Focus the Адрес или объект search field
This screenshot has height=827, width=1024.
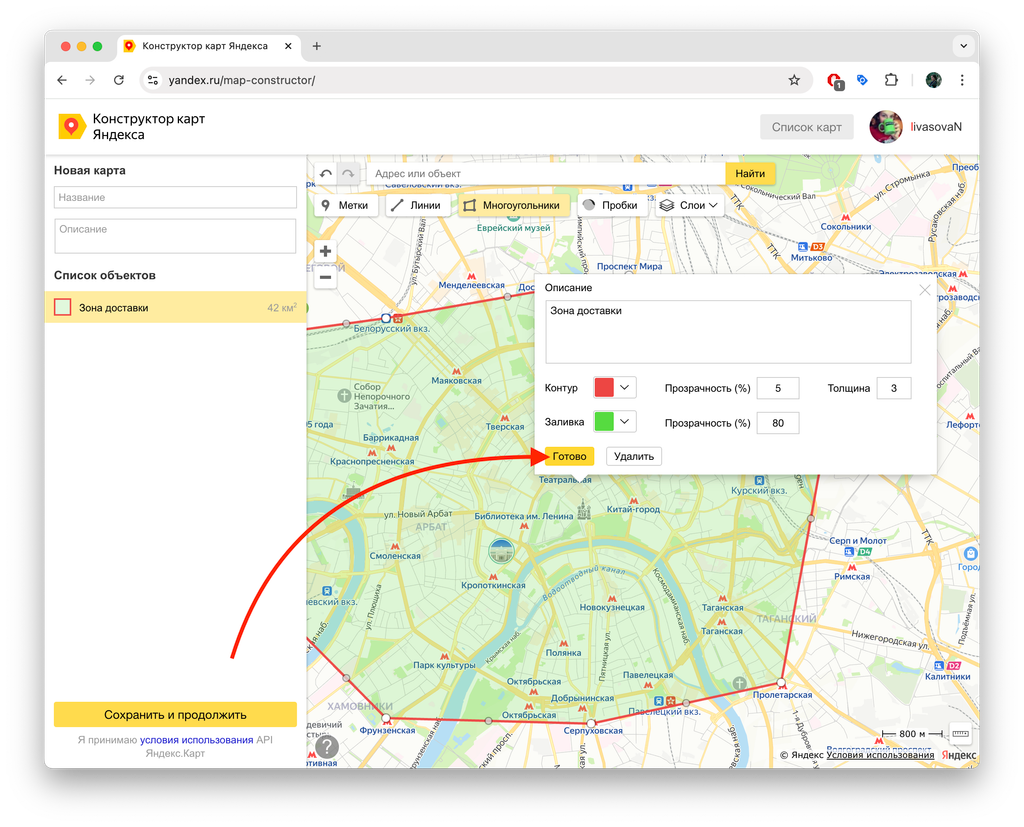point(546,174)
